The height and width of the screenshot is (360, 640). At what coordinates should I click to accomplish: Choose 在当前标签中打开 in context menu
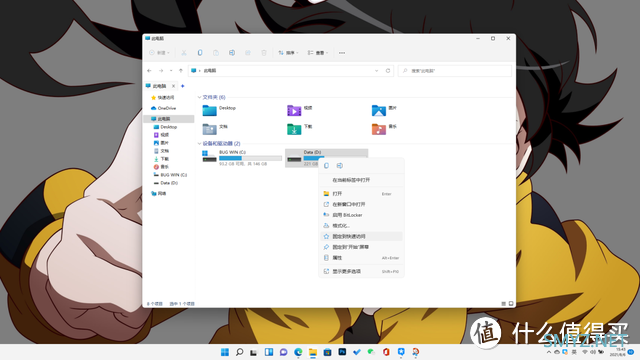[x=361, y=180]
